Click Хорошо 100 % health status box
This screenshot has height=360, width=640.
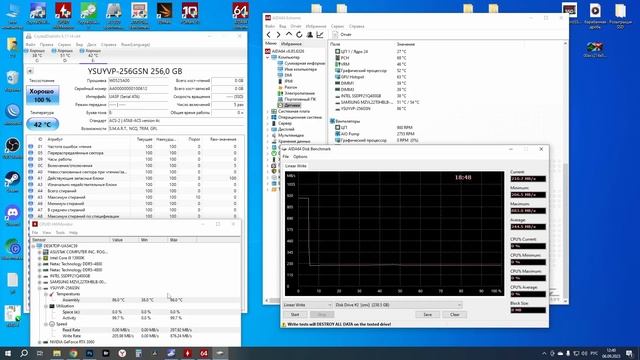[x=42, y=95]
